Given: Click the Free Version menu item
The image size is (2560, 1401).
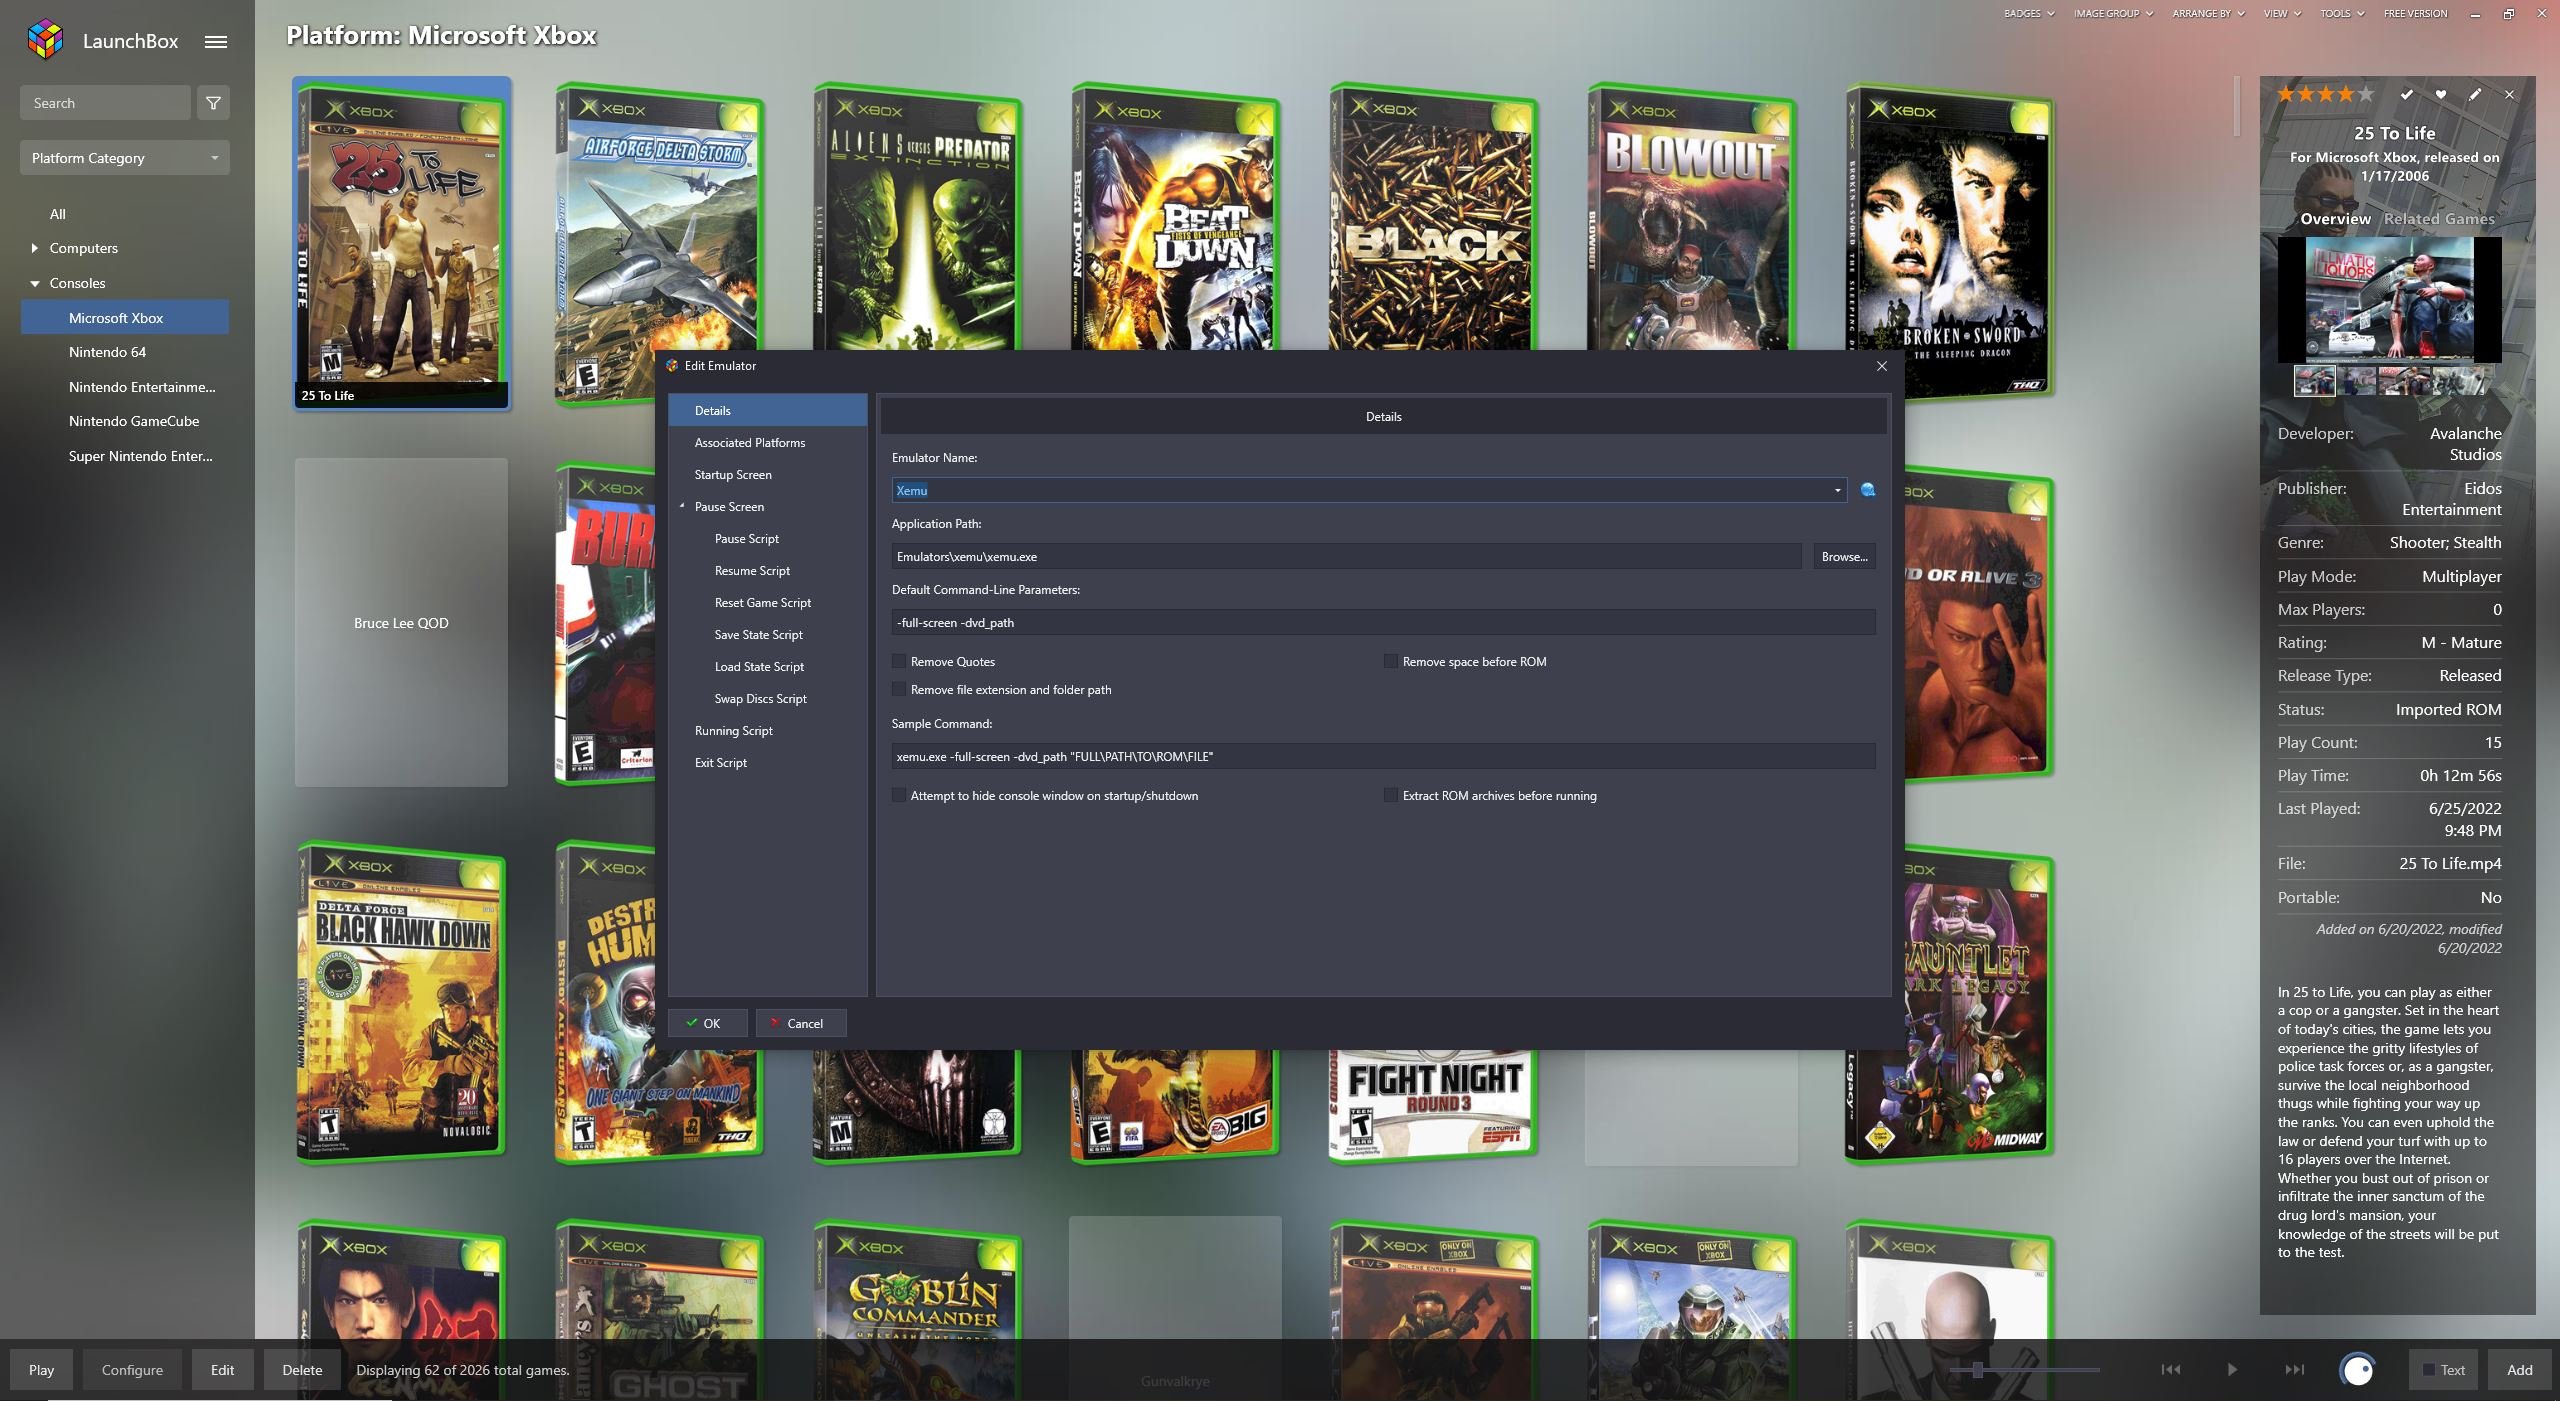Looking at the screenshot, I should click(x=2415, y=13).
